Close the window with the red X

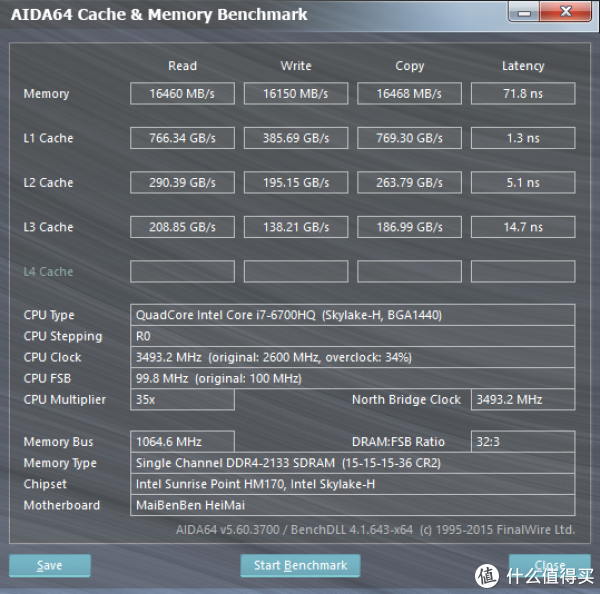coord(566,11)
